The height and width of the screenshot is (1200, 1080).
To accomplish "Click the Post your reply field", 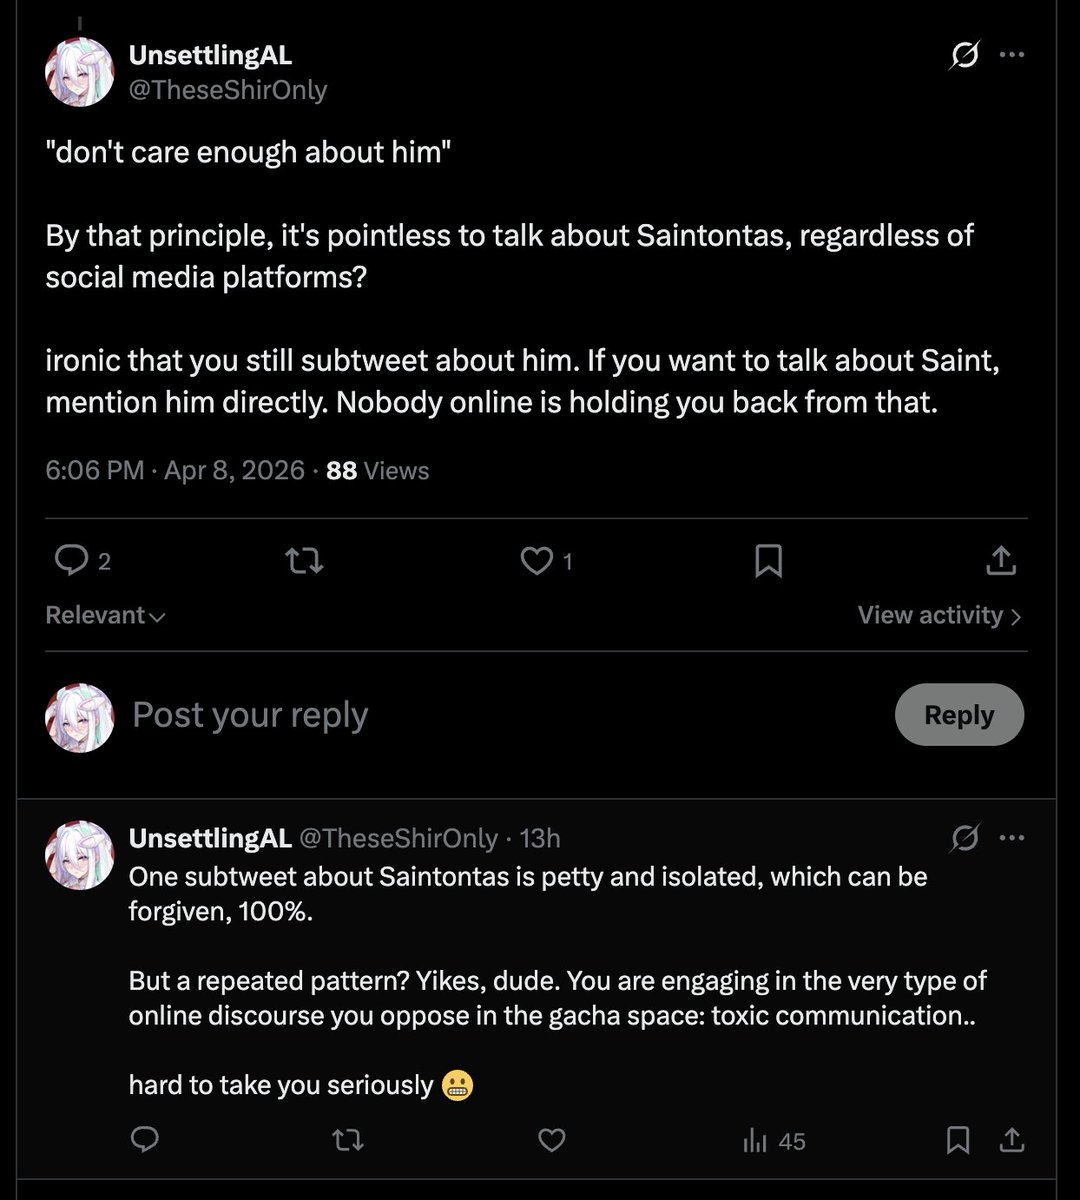I will 500,715.
